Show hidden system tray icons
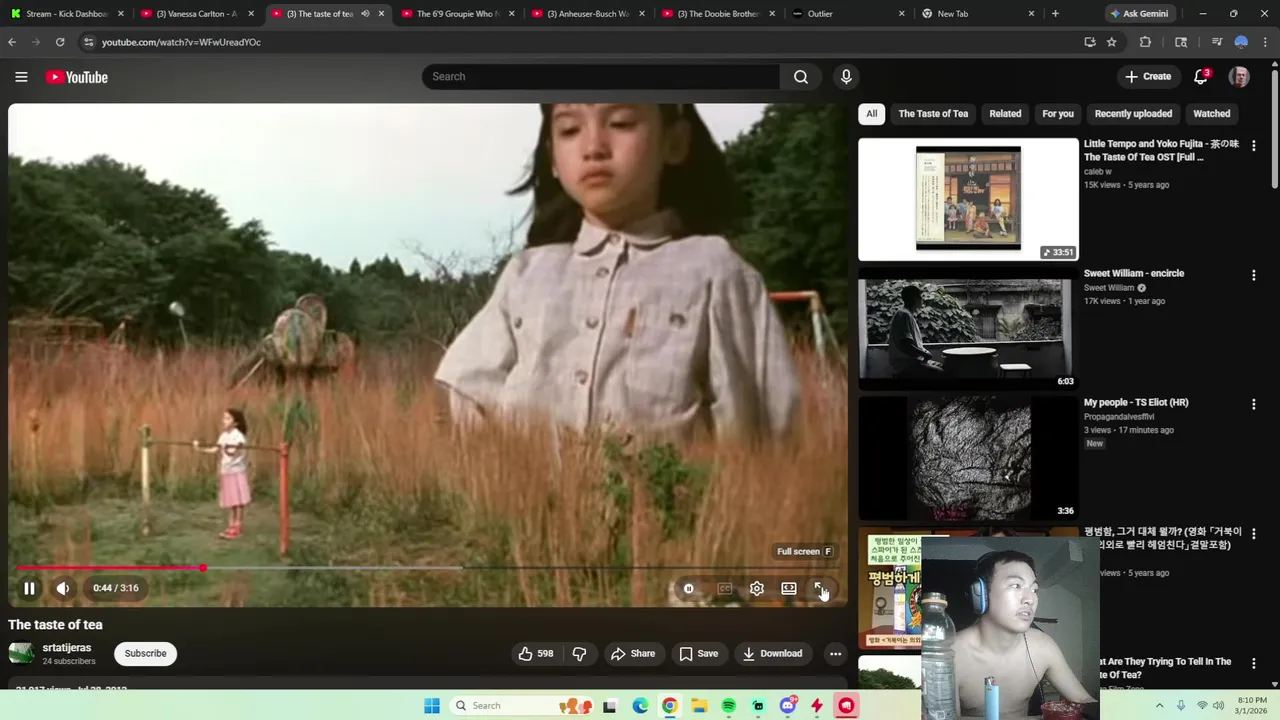This screenshot has height=720, width=1280. (1161, 706)
